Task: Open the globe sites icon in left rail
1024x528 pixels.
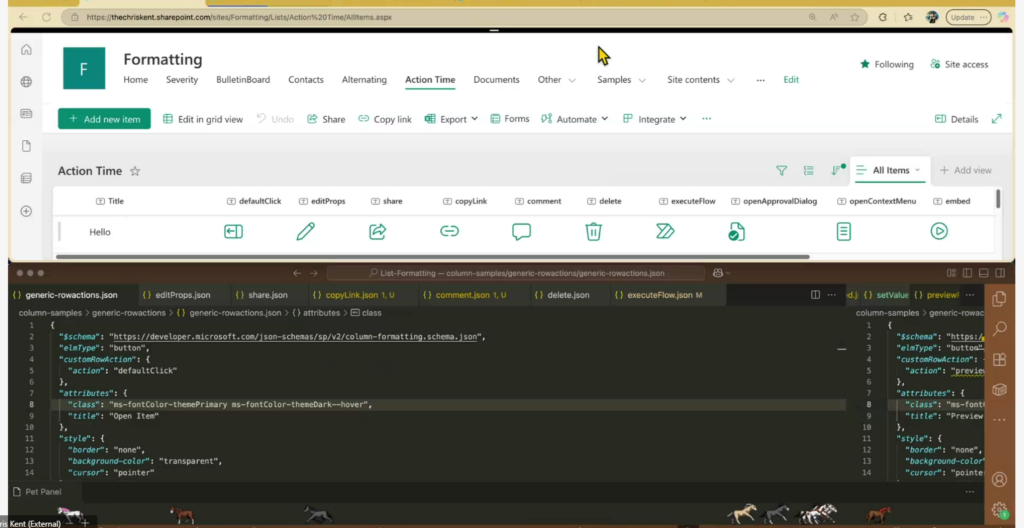Action: (x=26, y=82)
